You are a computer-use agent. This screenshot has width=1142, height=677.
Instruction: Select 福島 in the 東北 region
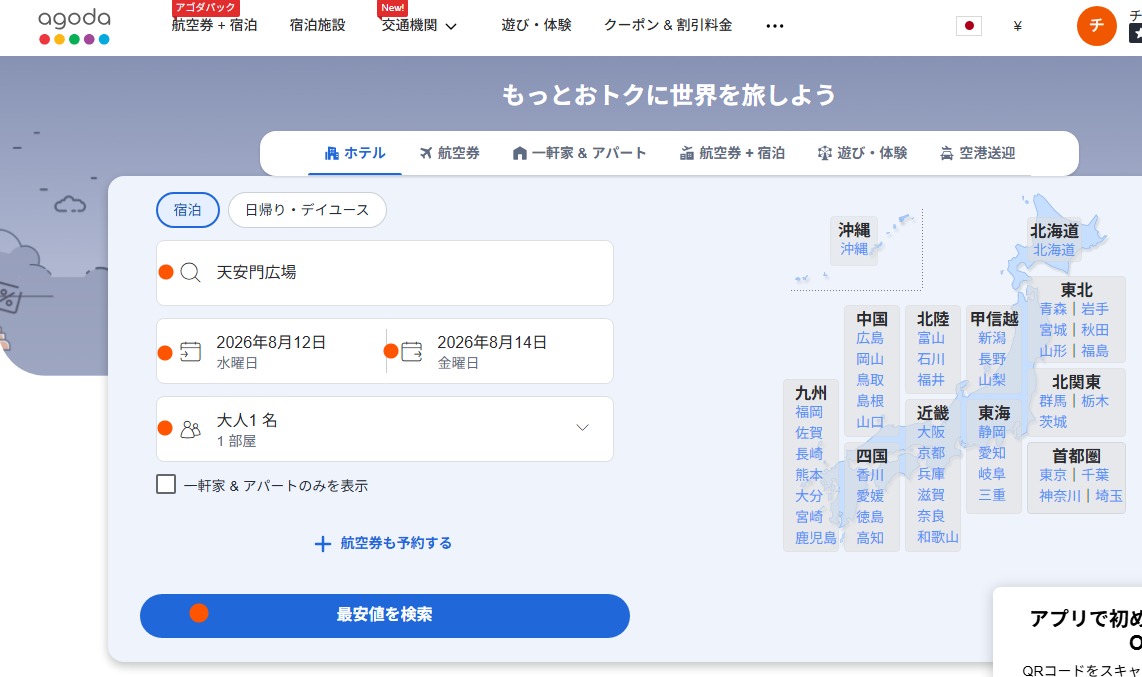(x=1095, y=350)
